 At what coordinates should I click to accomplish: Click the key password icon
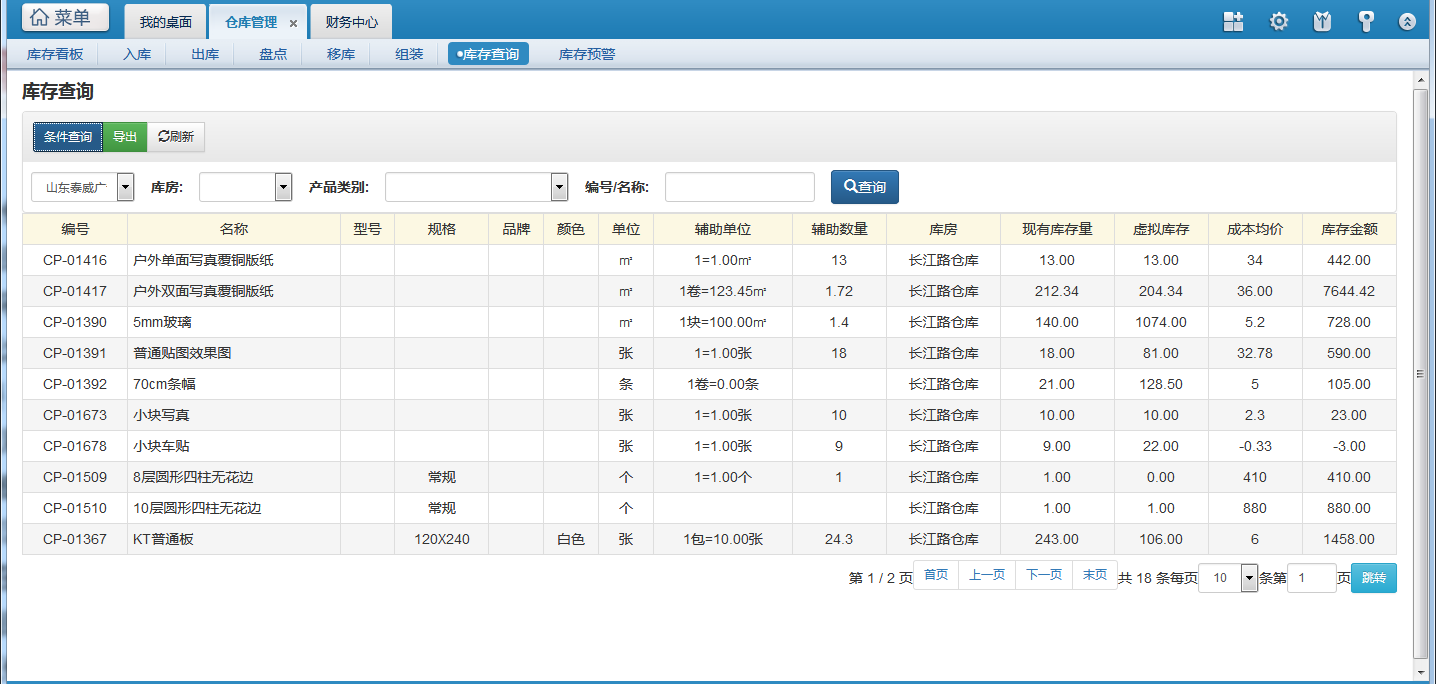[x=1365, y=21]
